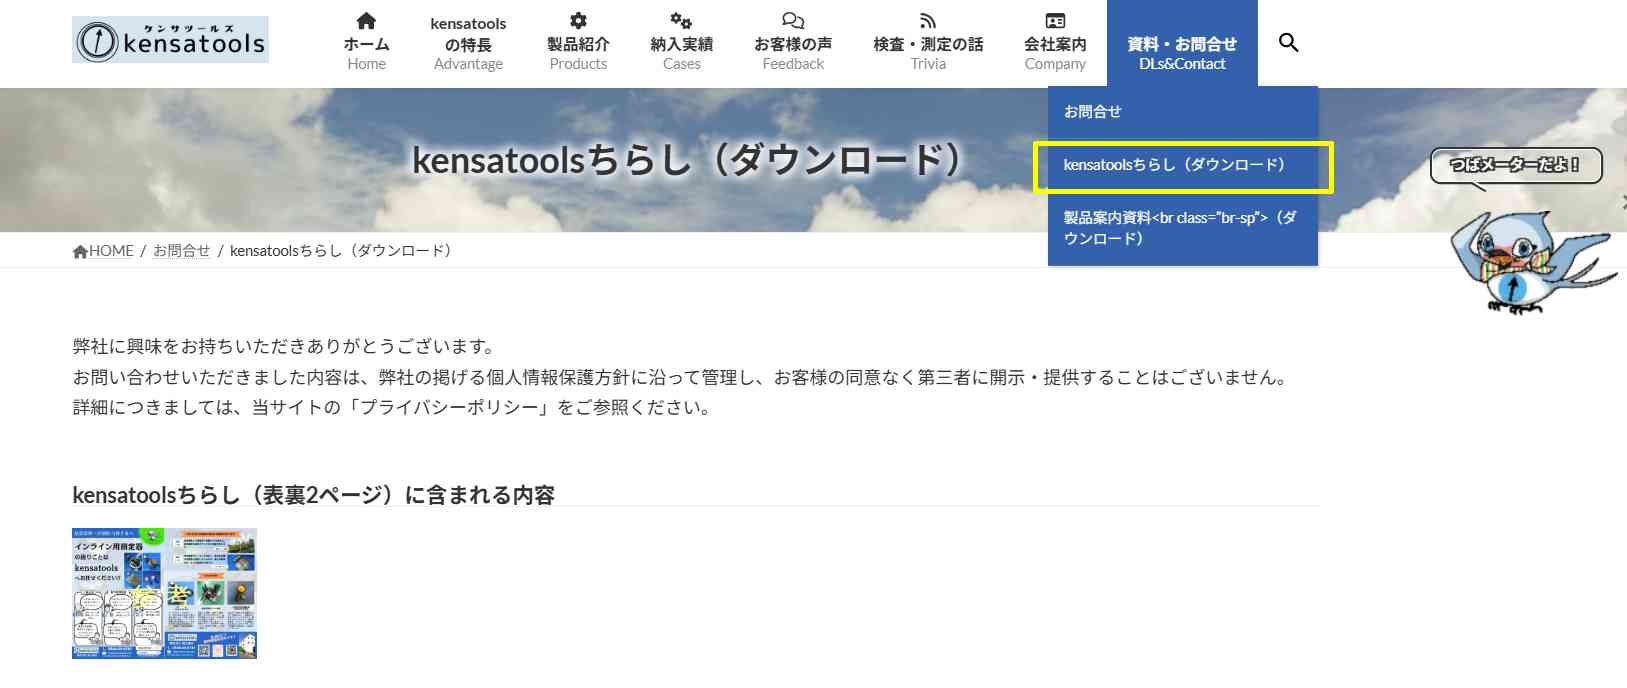Click the kensatools logo
The width and height of the screenshot is (1627, 688).
pyautogui.click(x=170, y=40)
